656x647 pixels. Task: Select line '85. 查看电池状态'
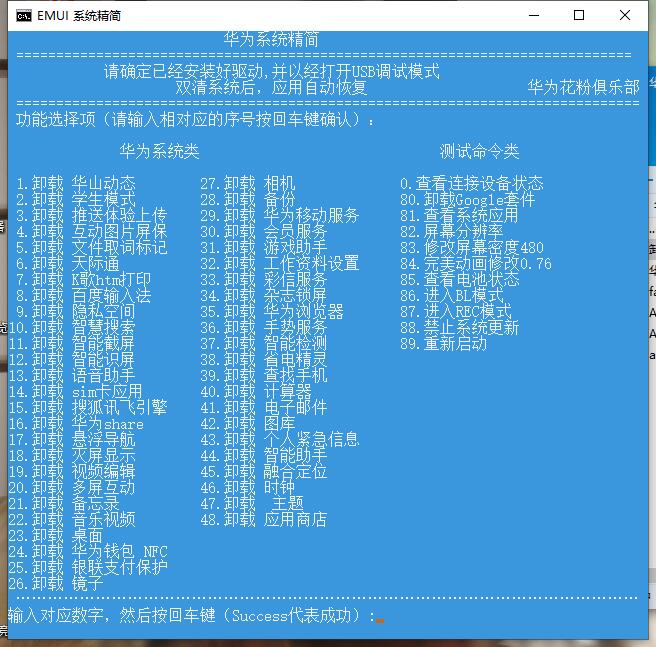(459, 280)
